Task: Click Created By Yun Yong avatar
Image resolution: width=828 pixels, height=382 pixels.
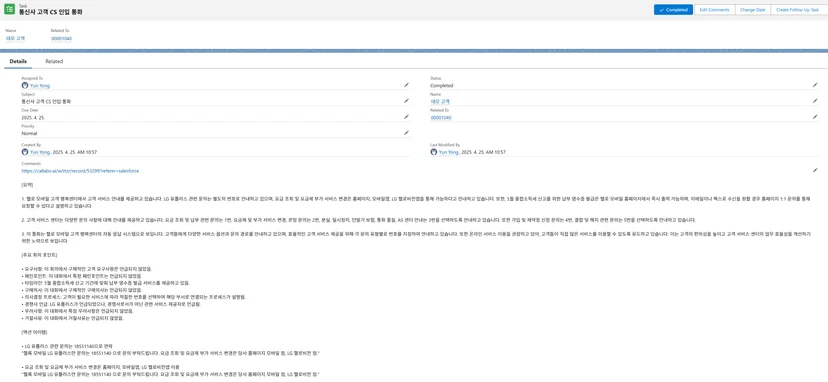Action: [x=25, y=152]
